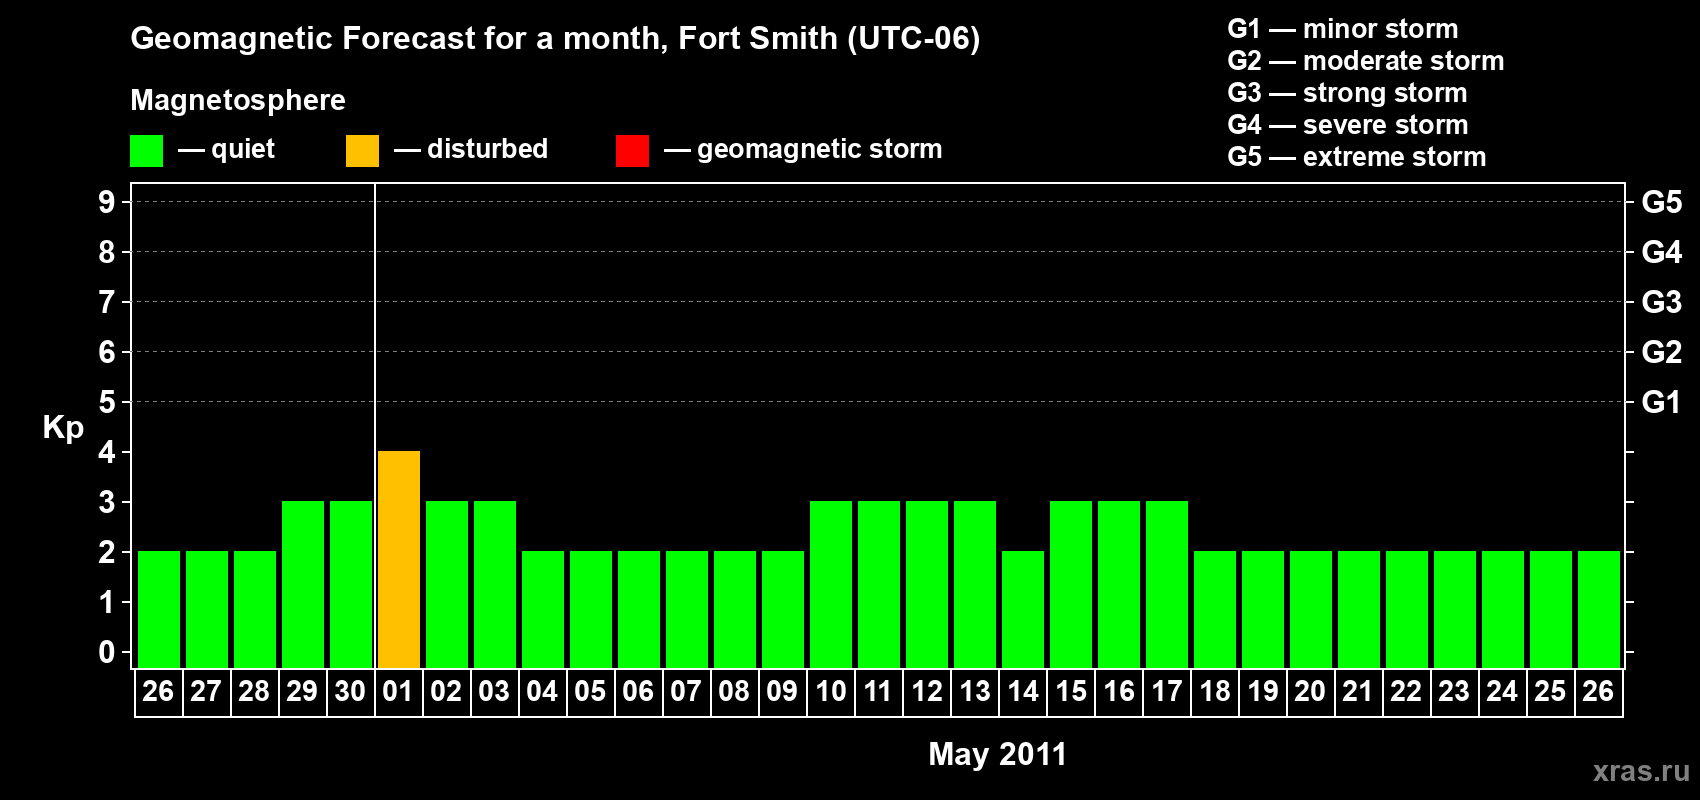Viewport: 1700px width, 800px height.
Task: Click the 'G3 — strong storm' legend line
Action: pos(1347,93)
